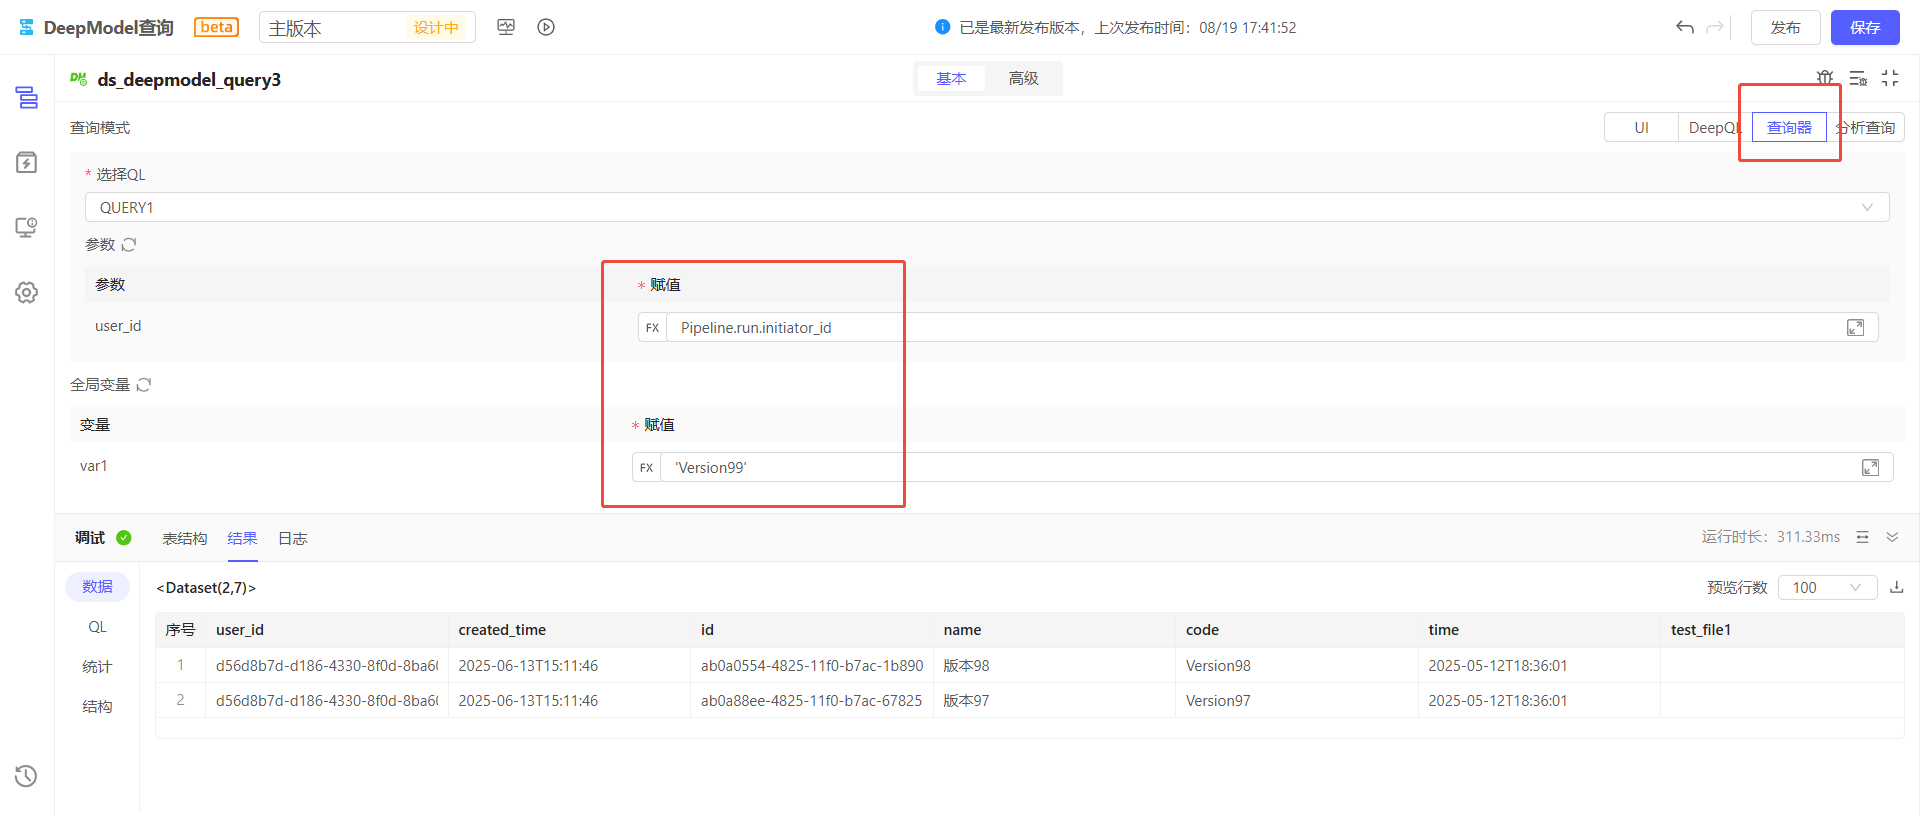Select the 结构 result view
The image size is (1920, 816).
[97, 707]
